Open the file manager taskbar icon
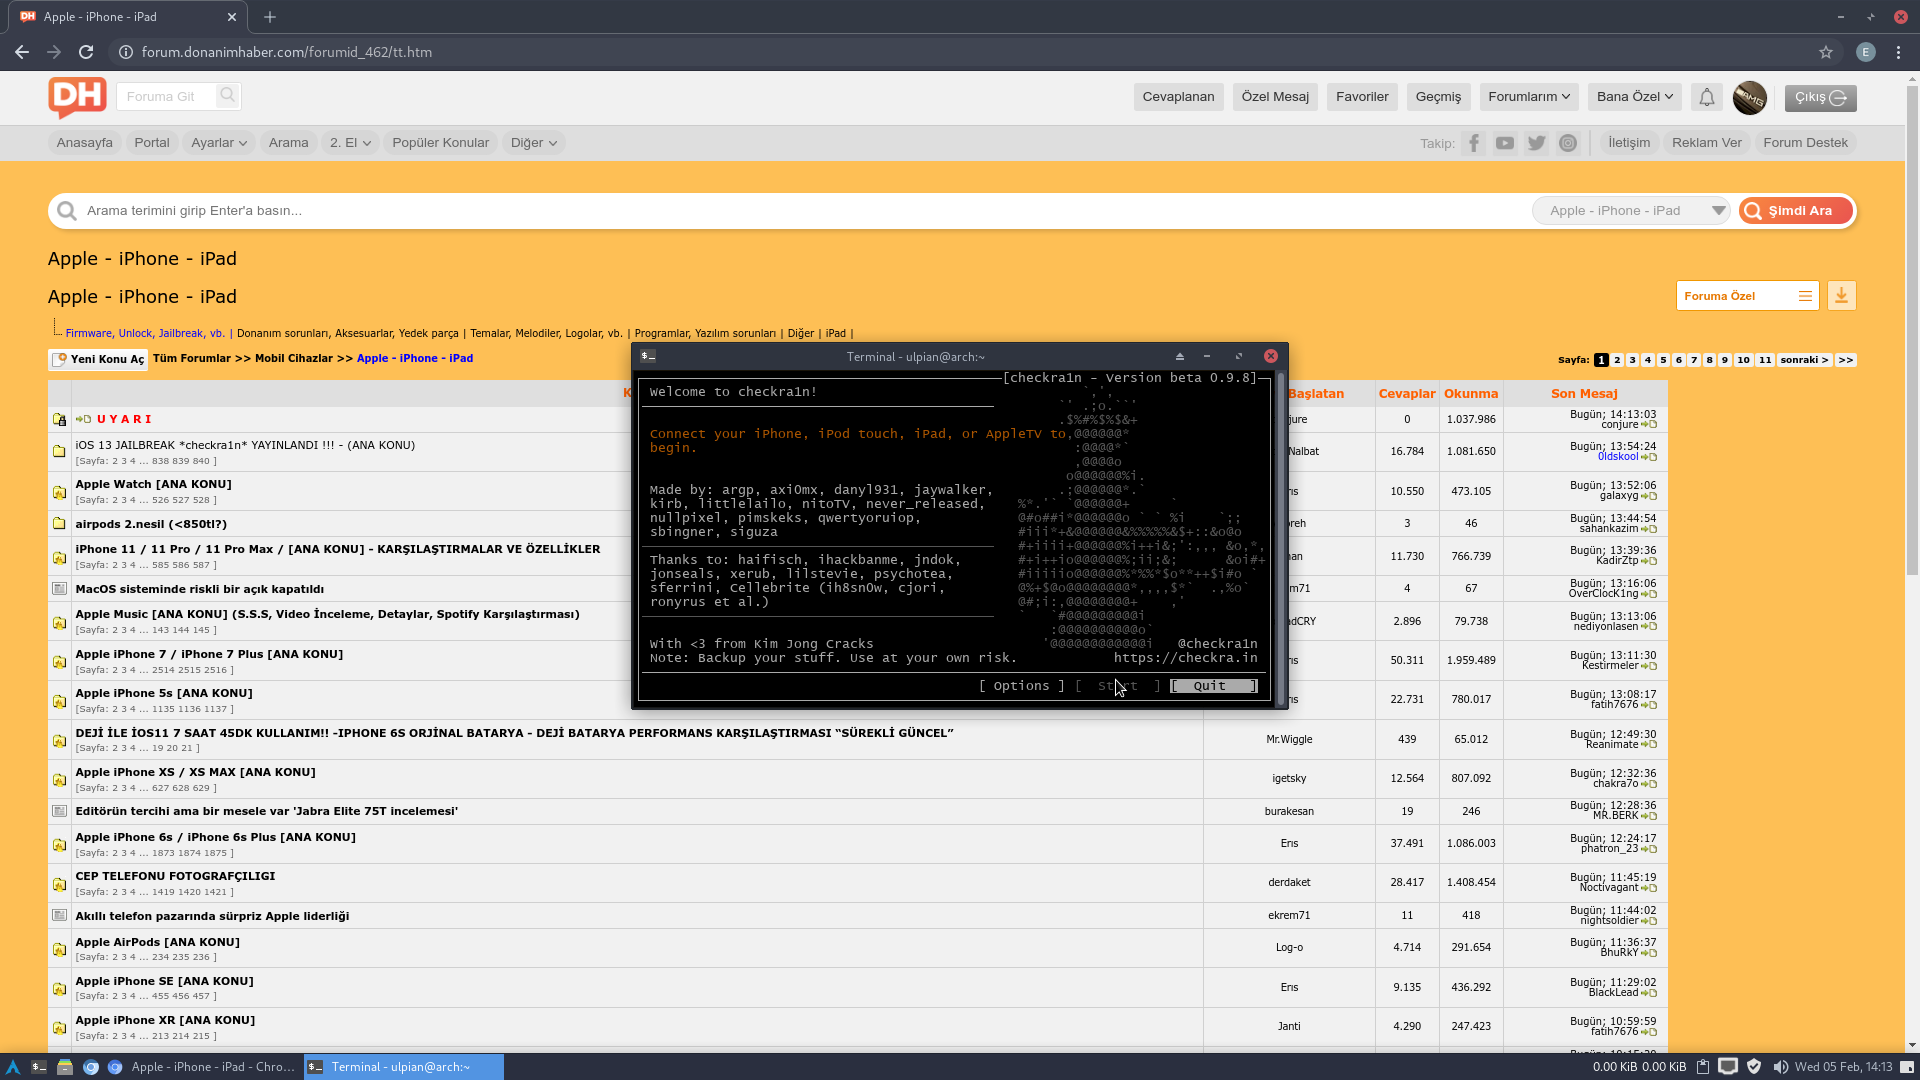Screen dimensions: 1920x1080 pos(65,1067)
